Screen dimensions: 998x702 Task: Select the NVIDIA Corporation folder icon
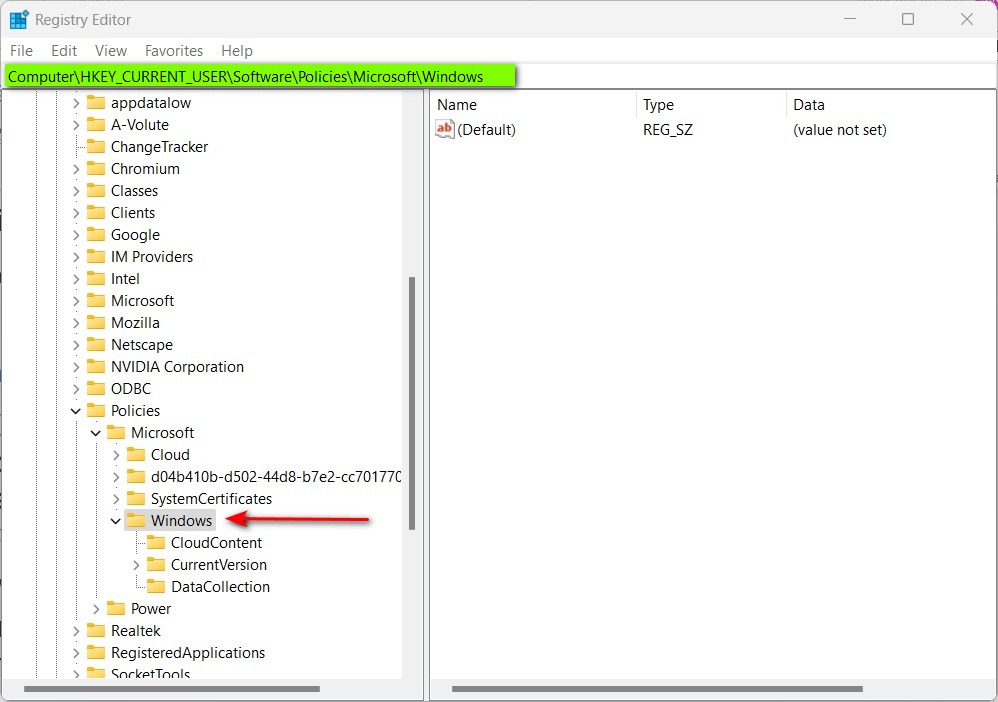96,367
